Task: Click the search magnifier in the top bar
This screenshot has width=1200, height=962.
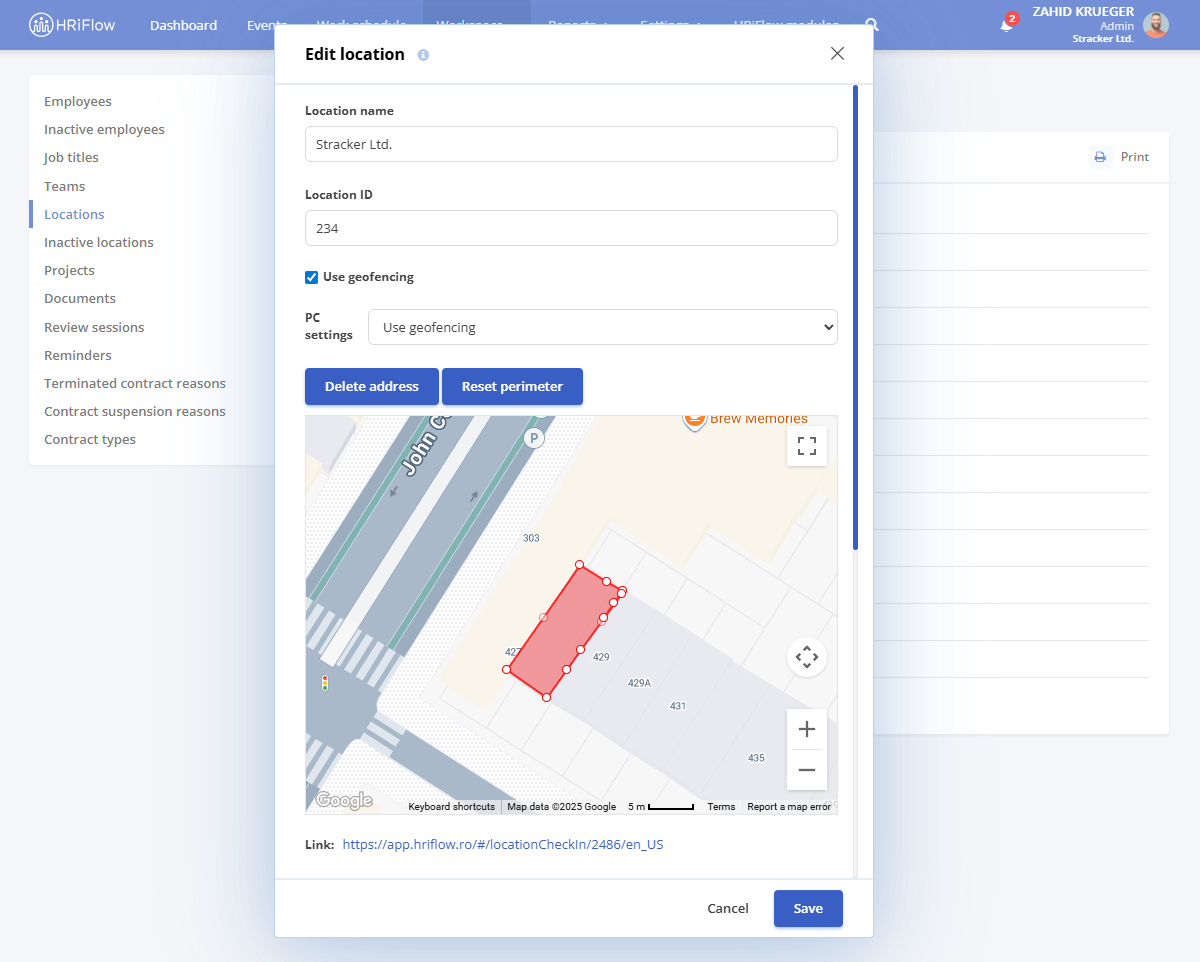Action: coord(871,25)
